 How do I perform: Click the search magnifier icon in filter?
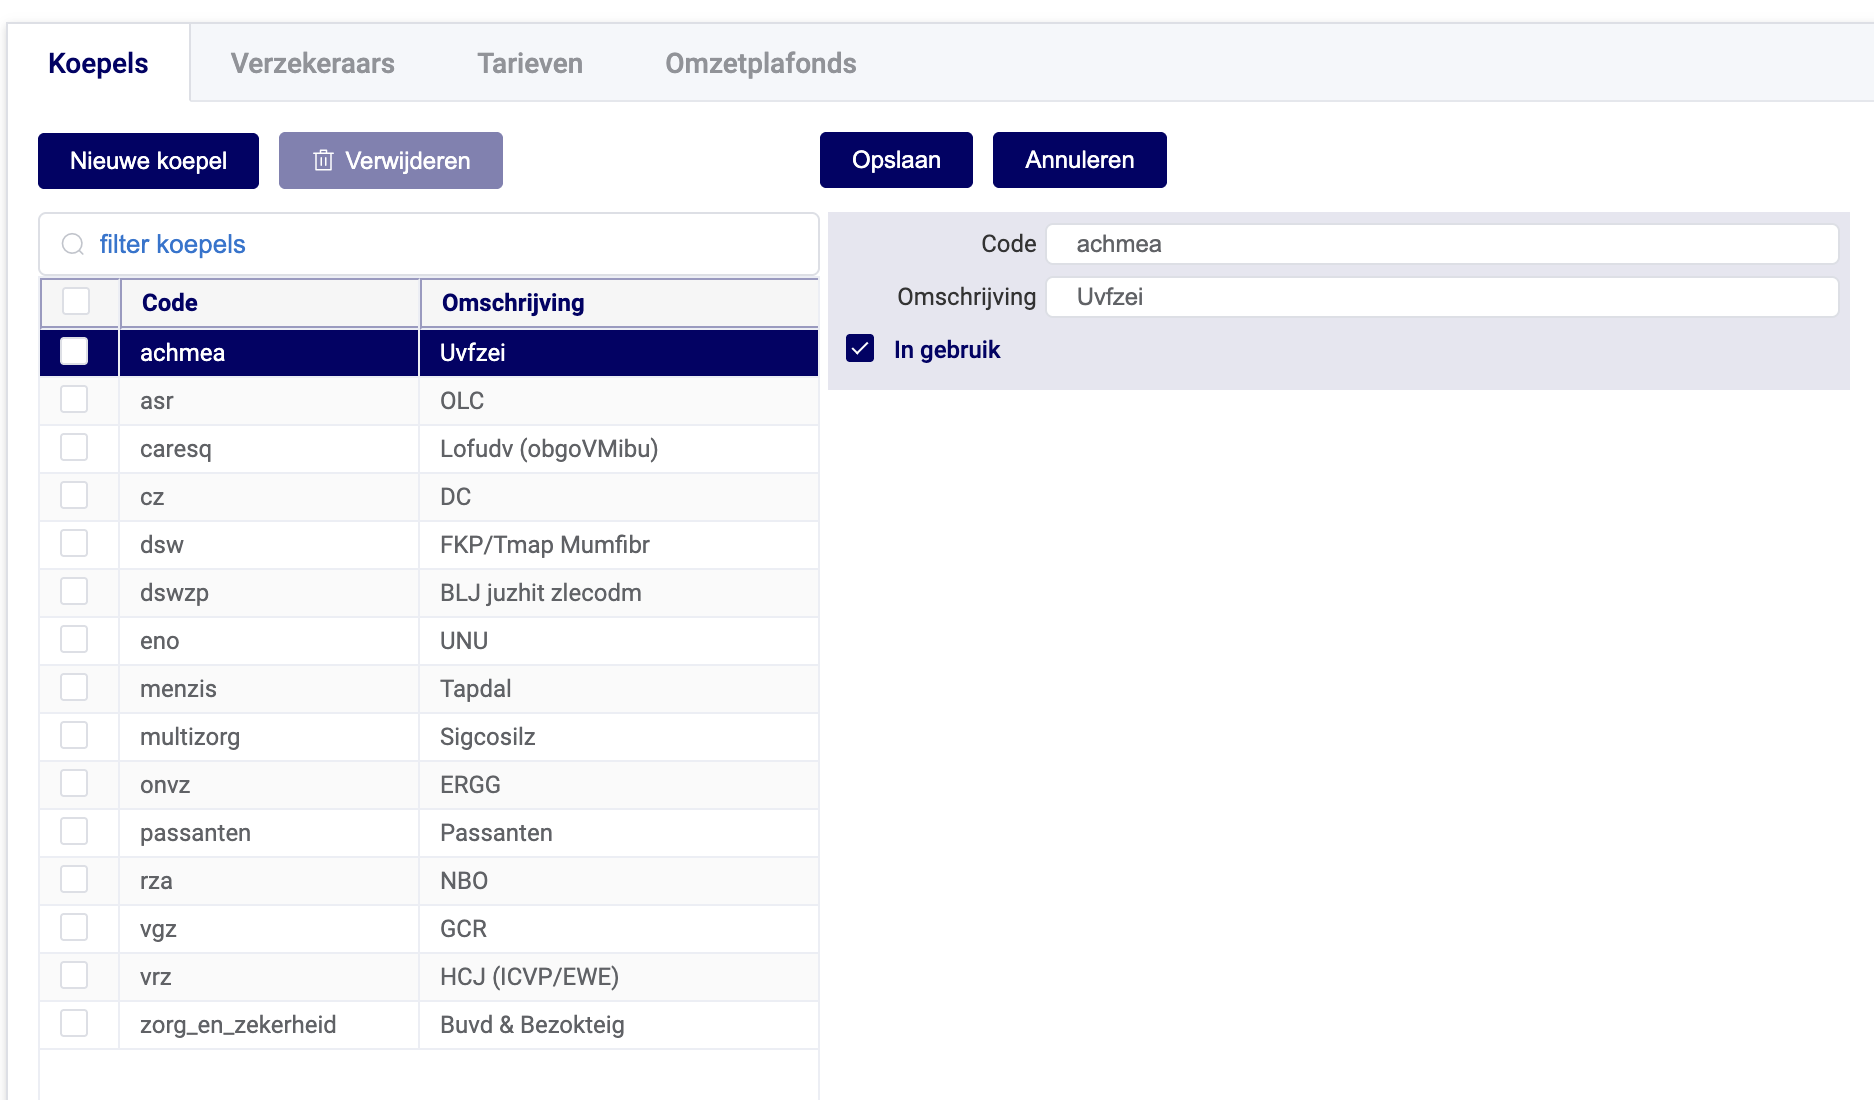(73, 245)
